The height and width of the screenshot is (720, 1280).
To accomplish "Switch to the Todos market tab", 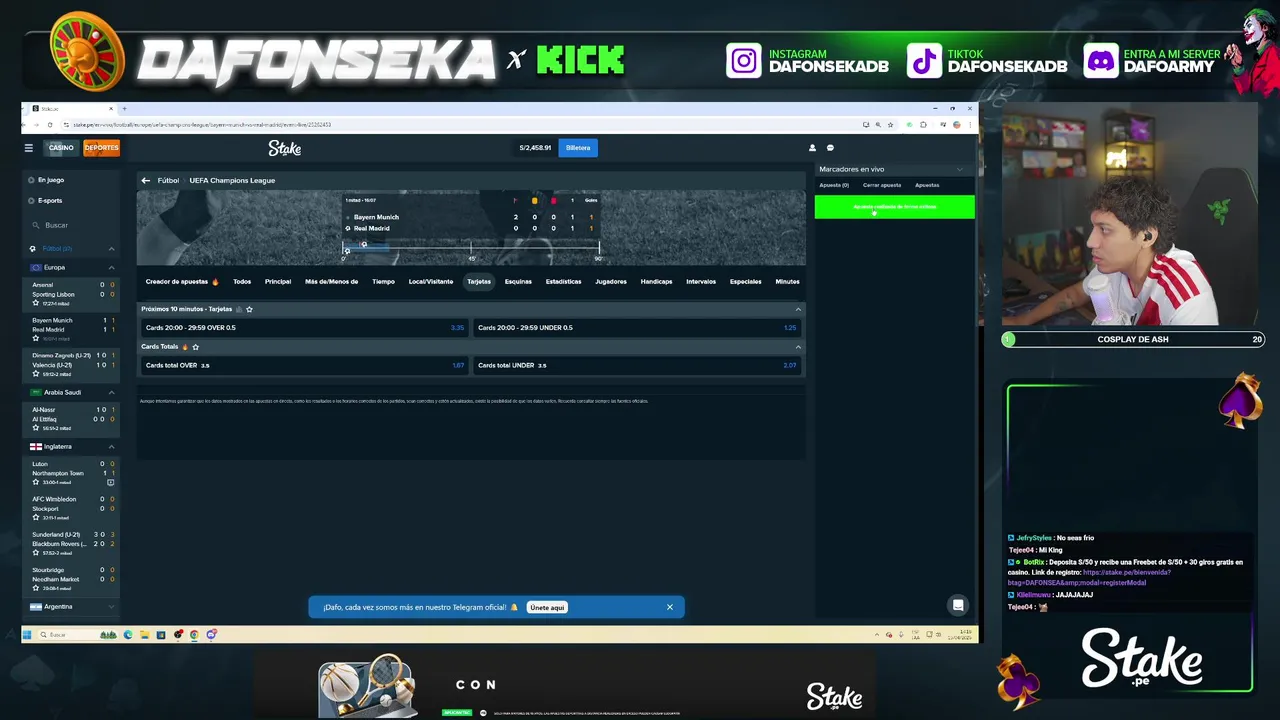I will 242,282.
